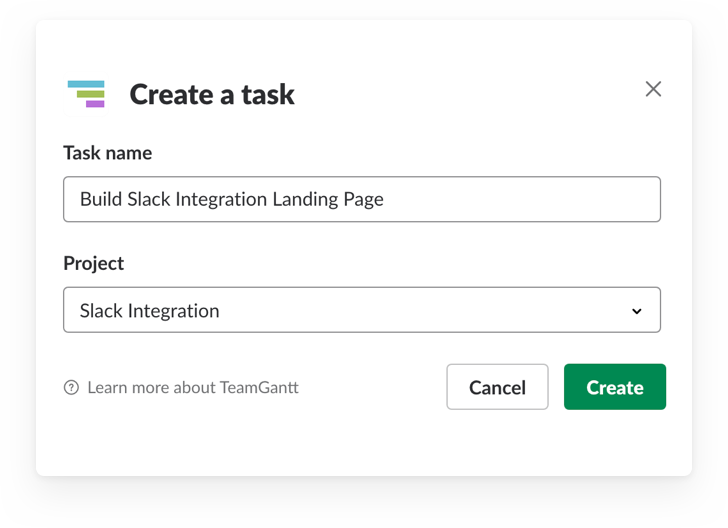
Task: Open Learn more about TeamGantt link
Action: 193,387
